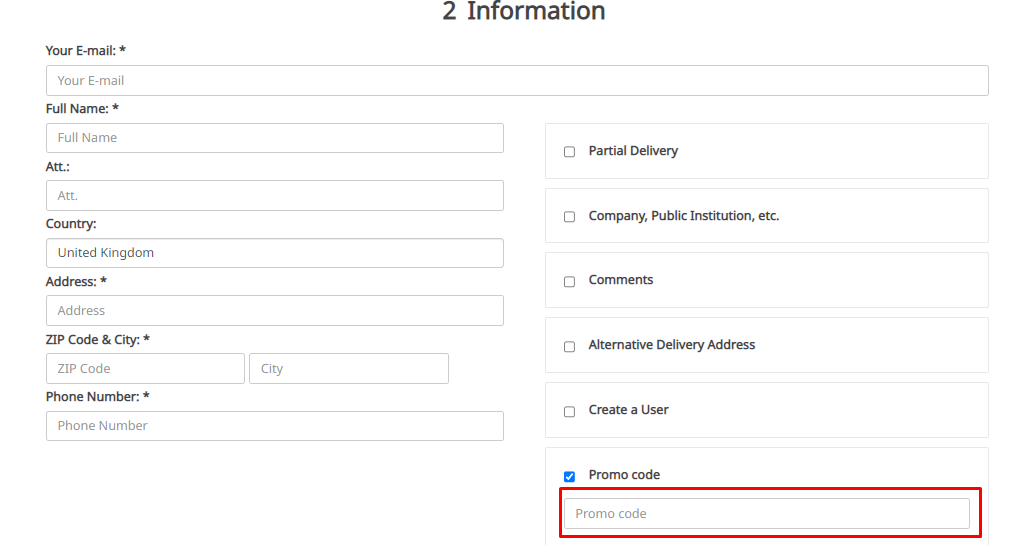Viewport: 1009px width, 545px height.
Task: Open the Country dropdown showing United Kingdom
Action: [275, 253]
